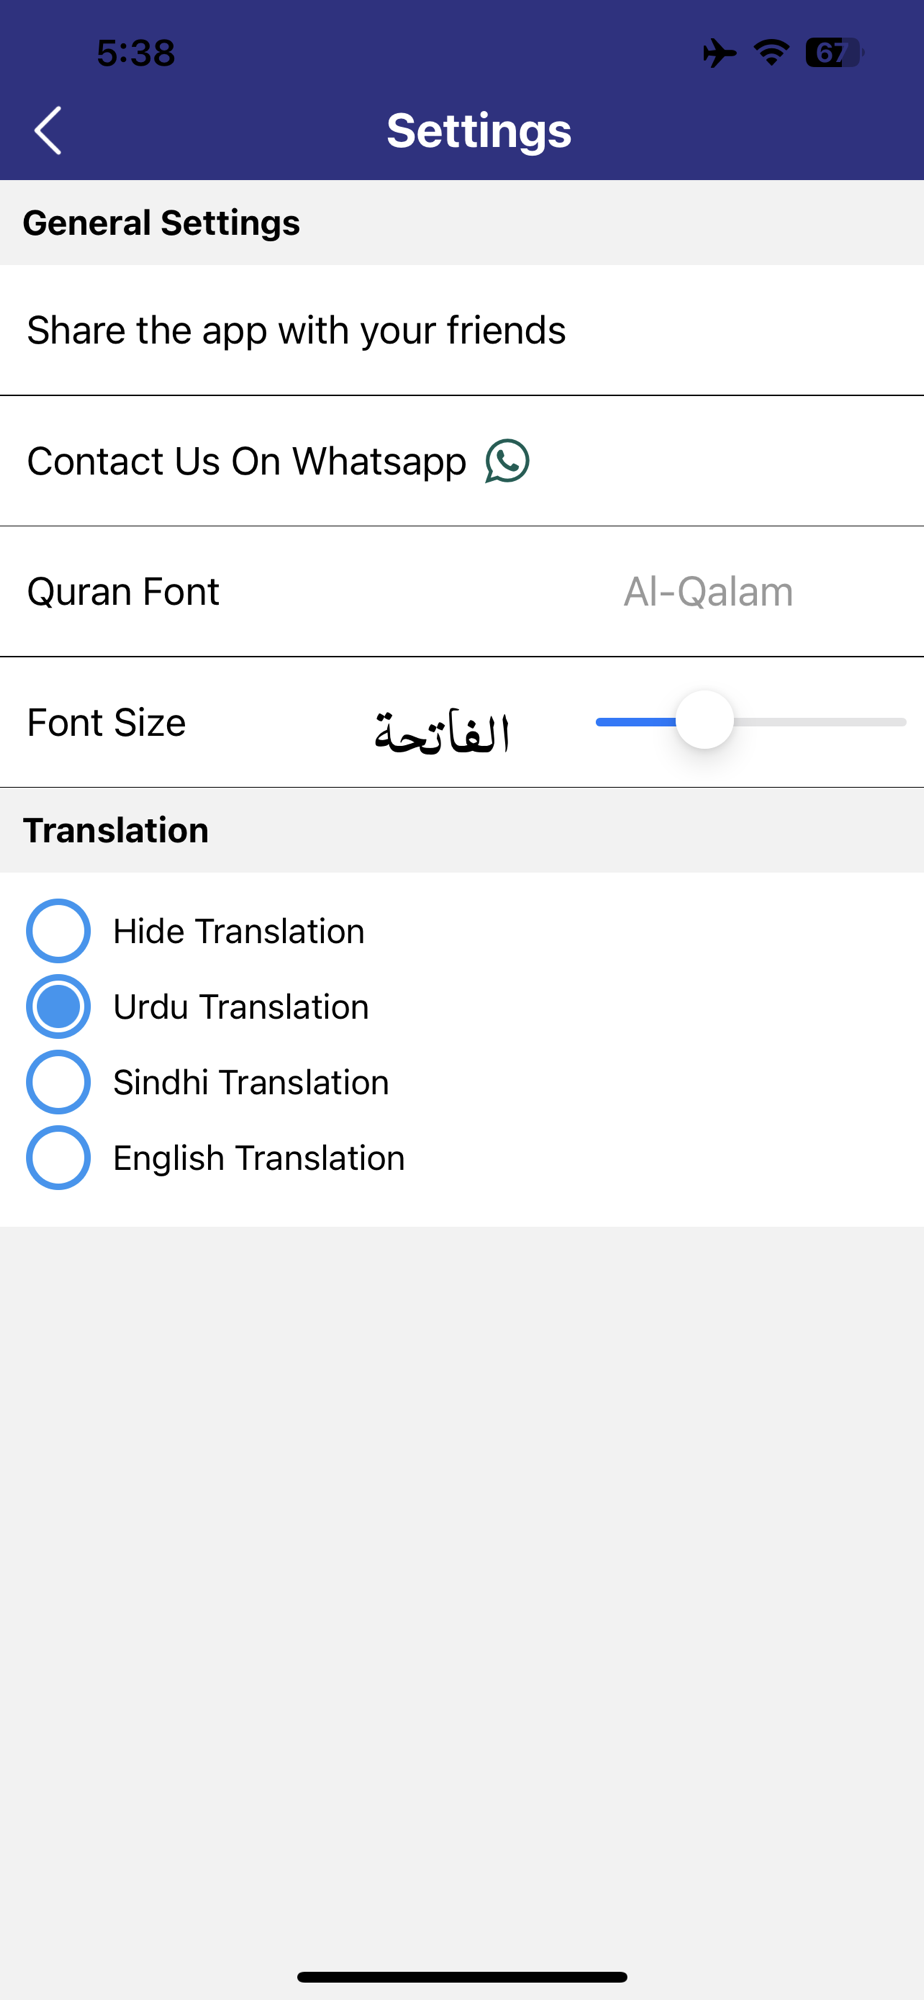Image resolution: width=924 pixels, height=2000 pixels.
Task: Tap the English Translation label text
Action: pyautogui.click(x=259, y=1158)
